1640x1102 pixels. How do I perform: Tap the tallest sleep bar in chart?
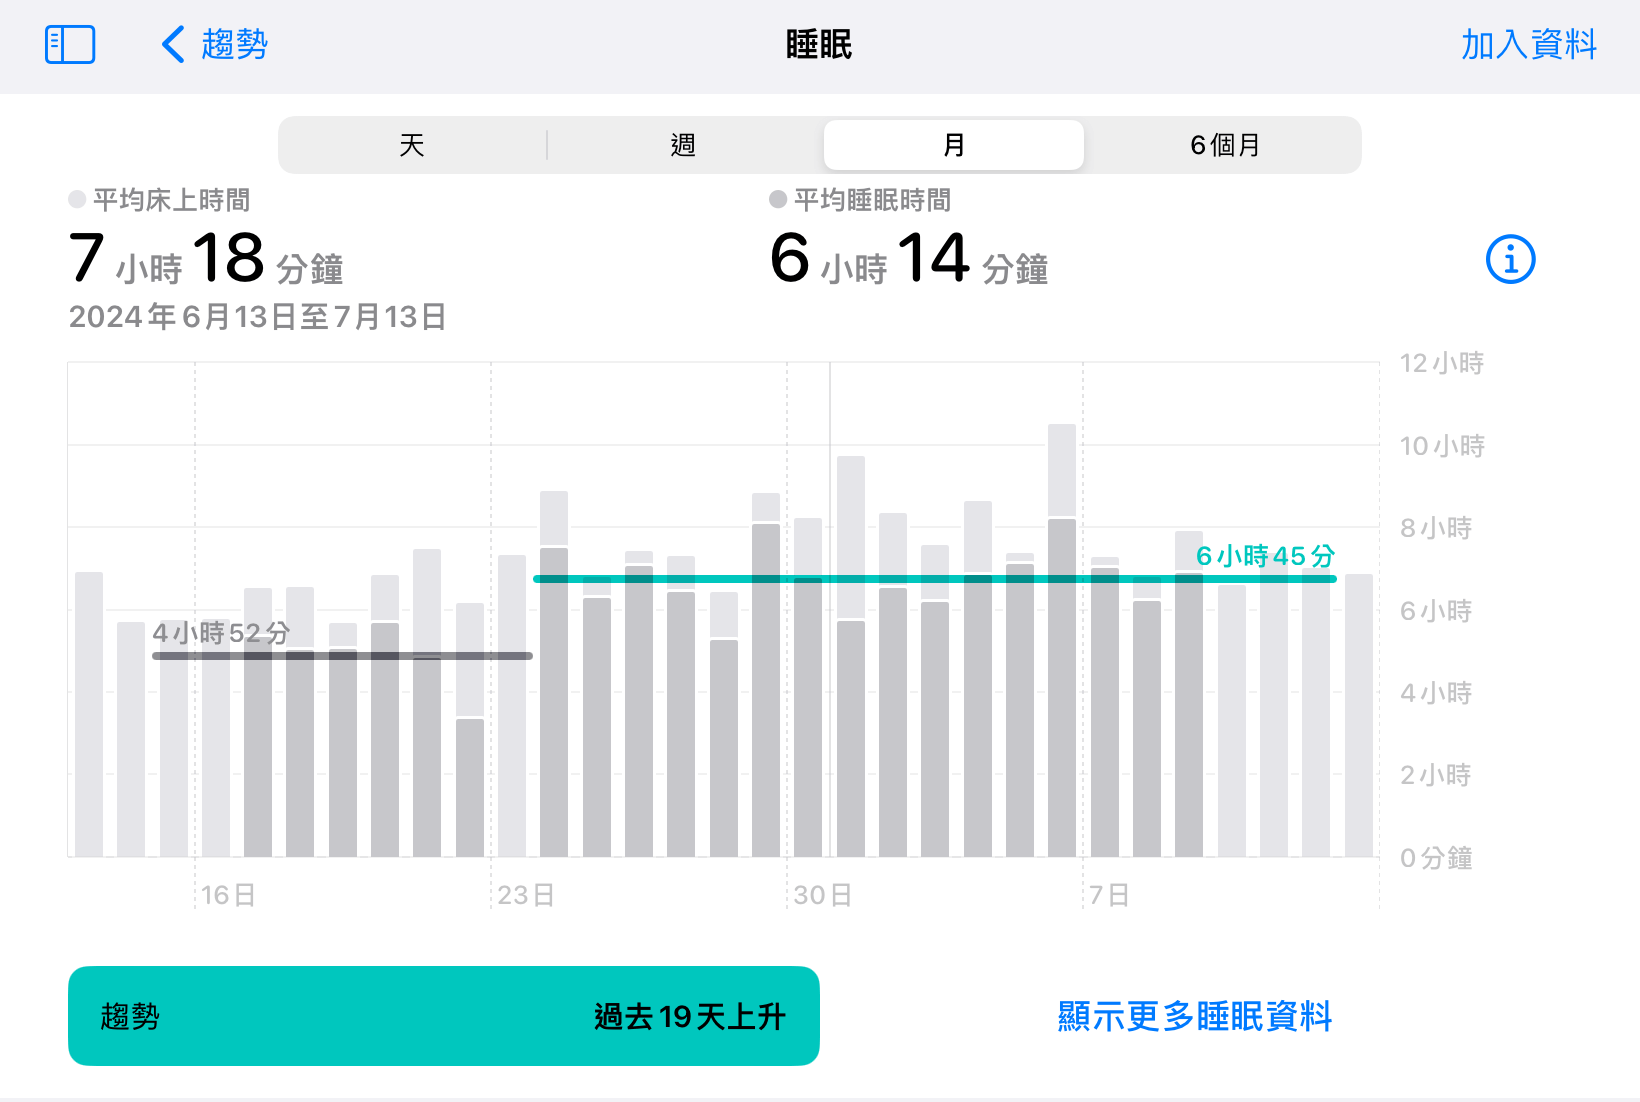coord(1062,640)
